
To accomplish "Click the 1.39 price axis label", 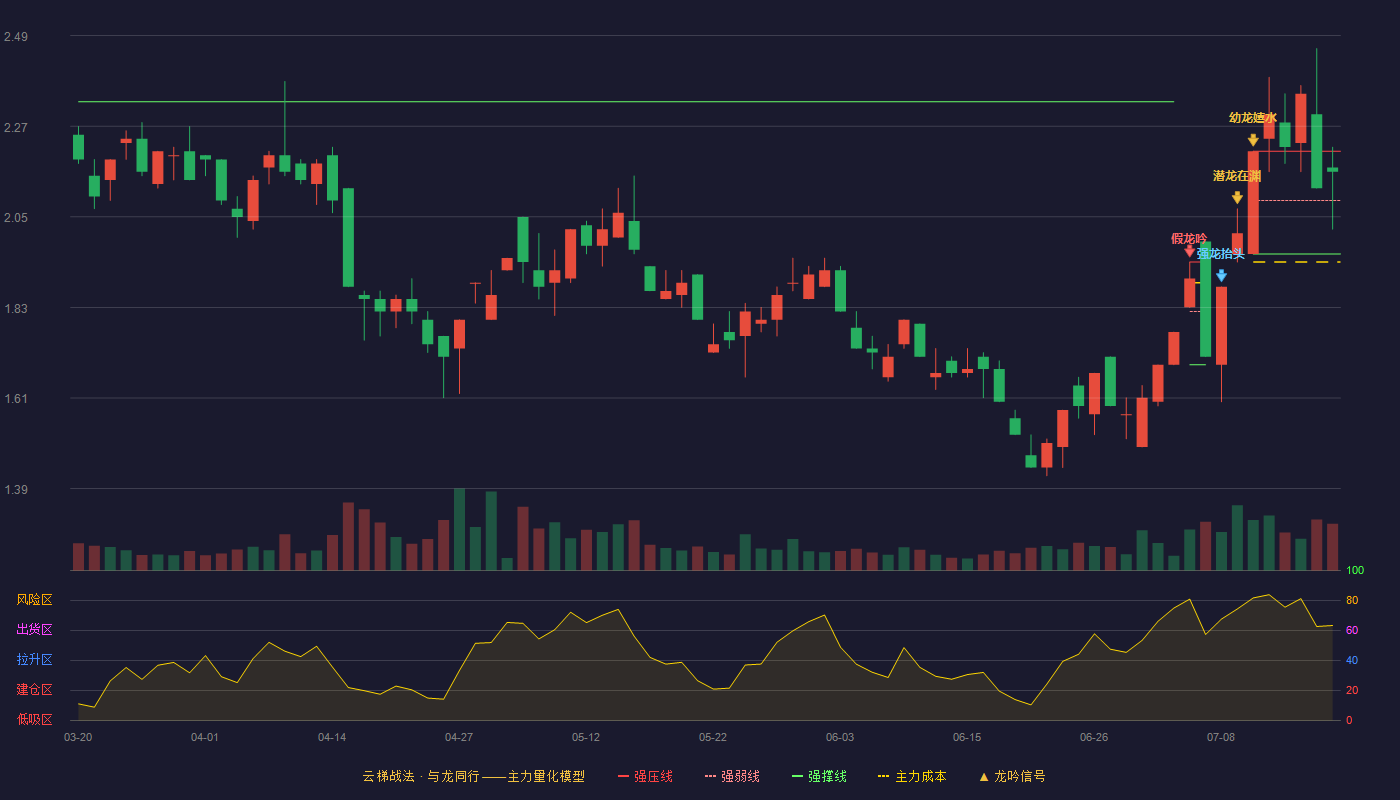I will (x=16, y=490).
